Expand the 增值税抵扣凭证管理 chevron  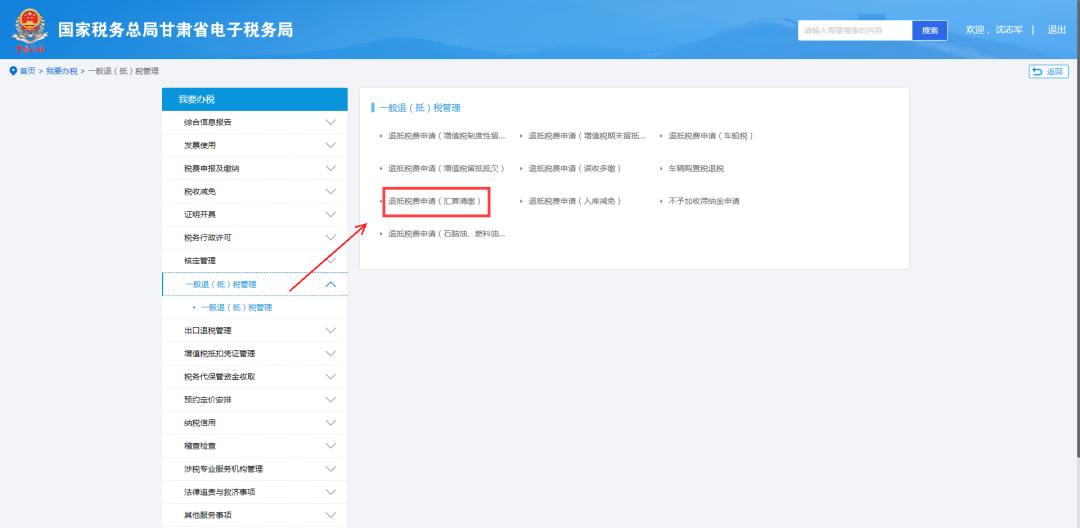[x=331, y=354]
